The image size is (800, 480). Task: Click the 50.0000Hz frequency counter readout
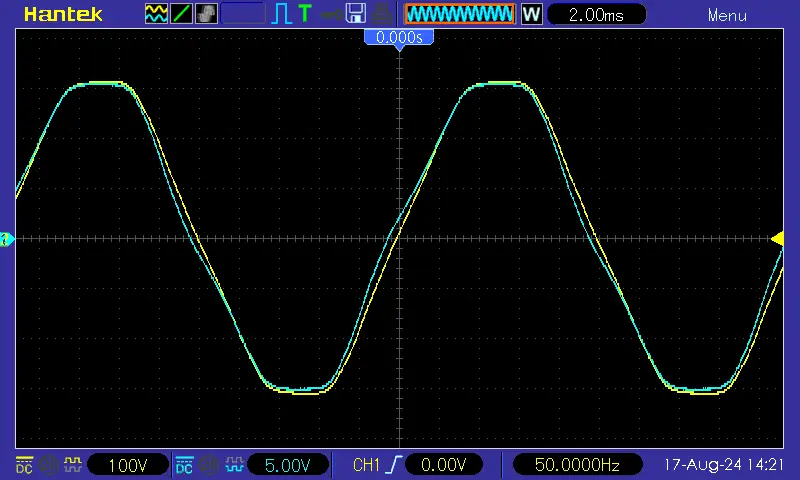click(577, 465)
